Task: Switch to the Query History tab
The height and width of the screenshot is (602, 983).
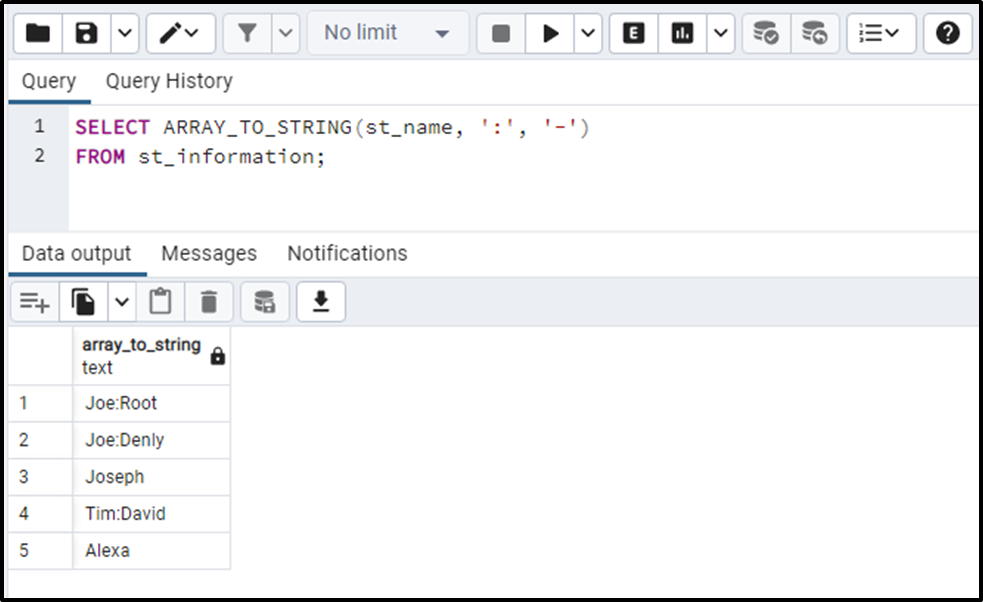Action: (169, 81)
